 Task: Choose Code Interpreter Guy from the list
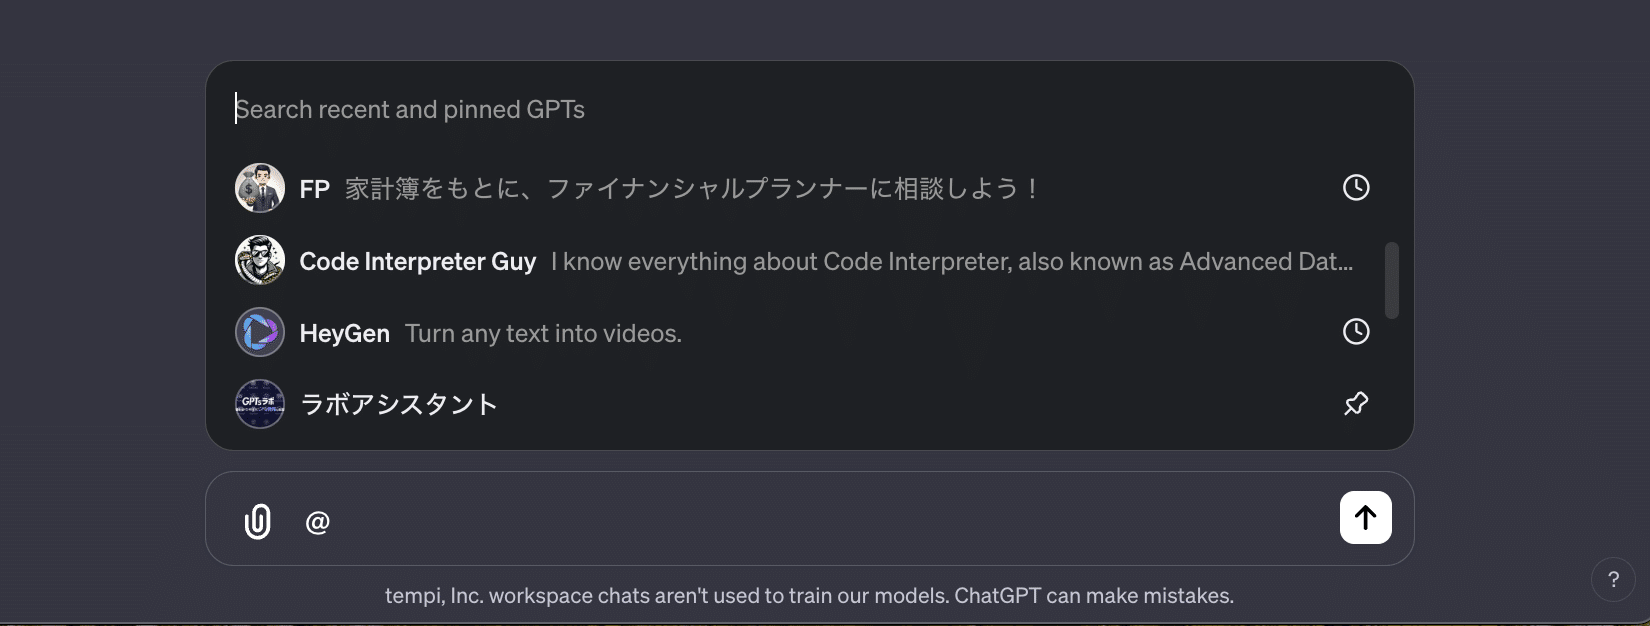click(417, 262)
